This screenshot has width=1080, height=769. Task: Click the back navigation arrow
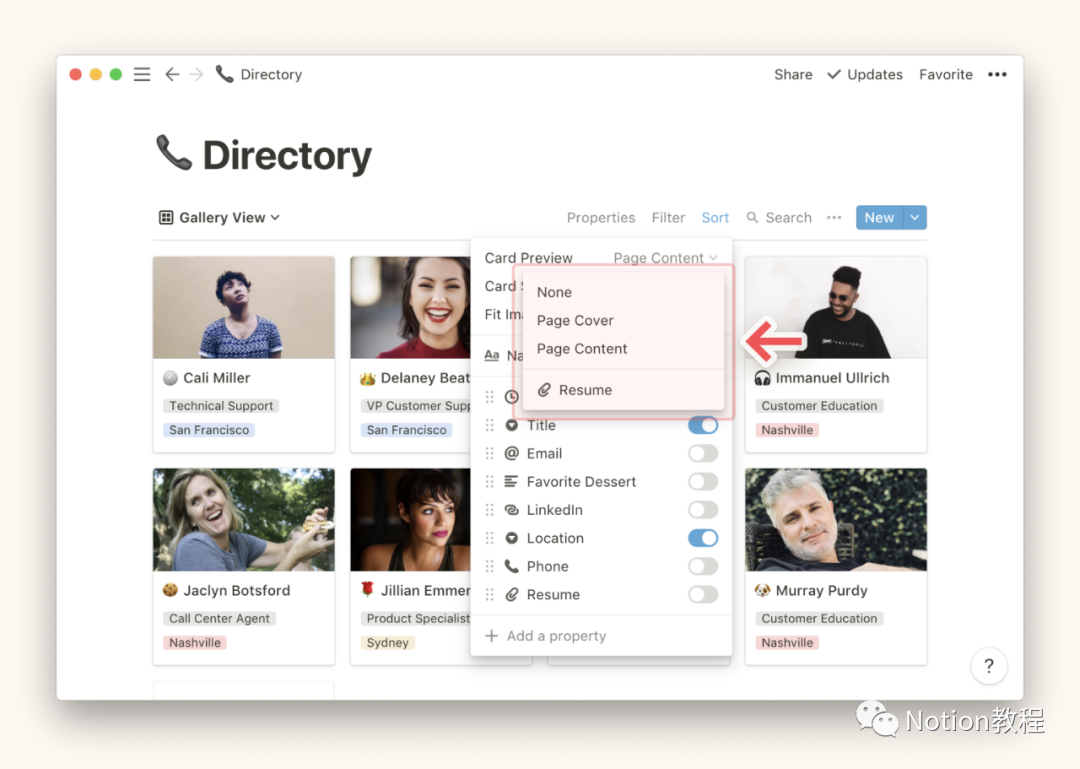(x=172, y=75)
